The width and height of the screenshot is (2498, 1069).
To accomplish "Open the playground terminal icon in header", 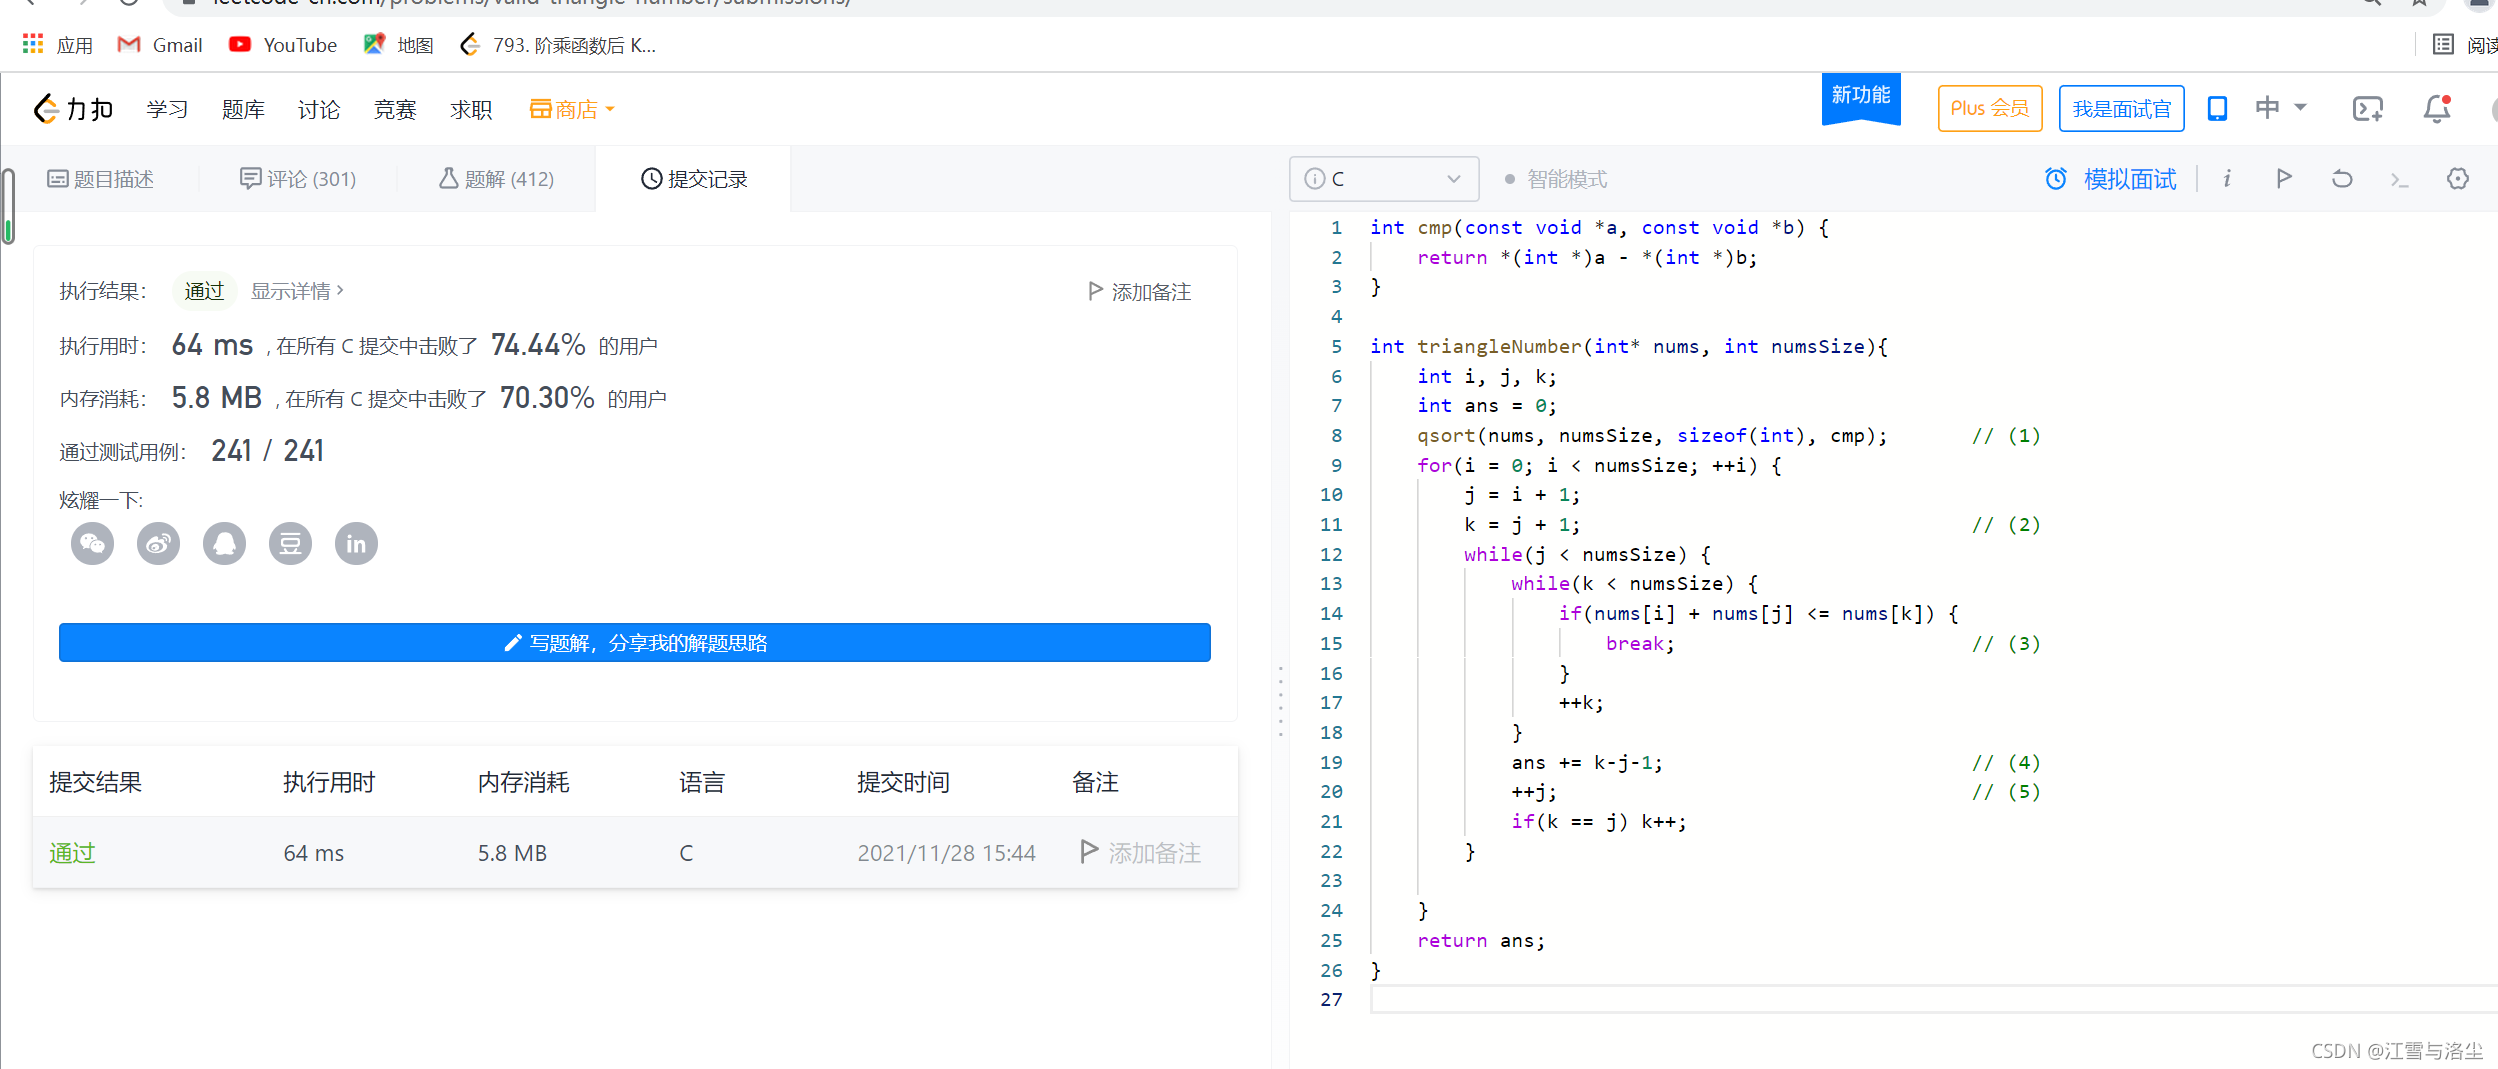I will tap(2367, 108).
